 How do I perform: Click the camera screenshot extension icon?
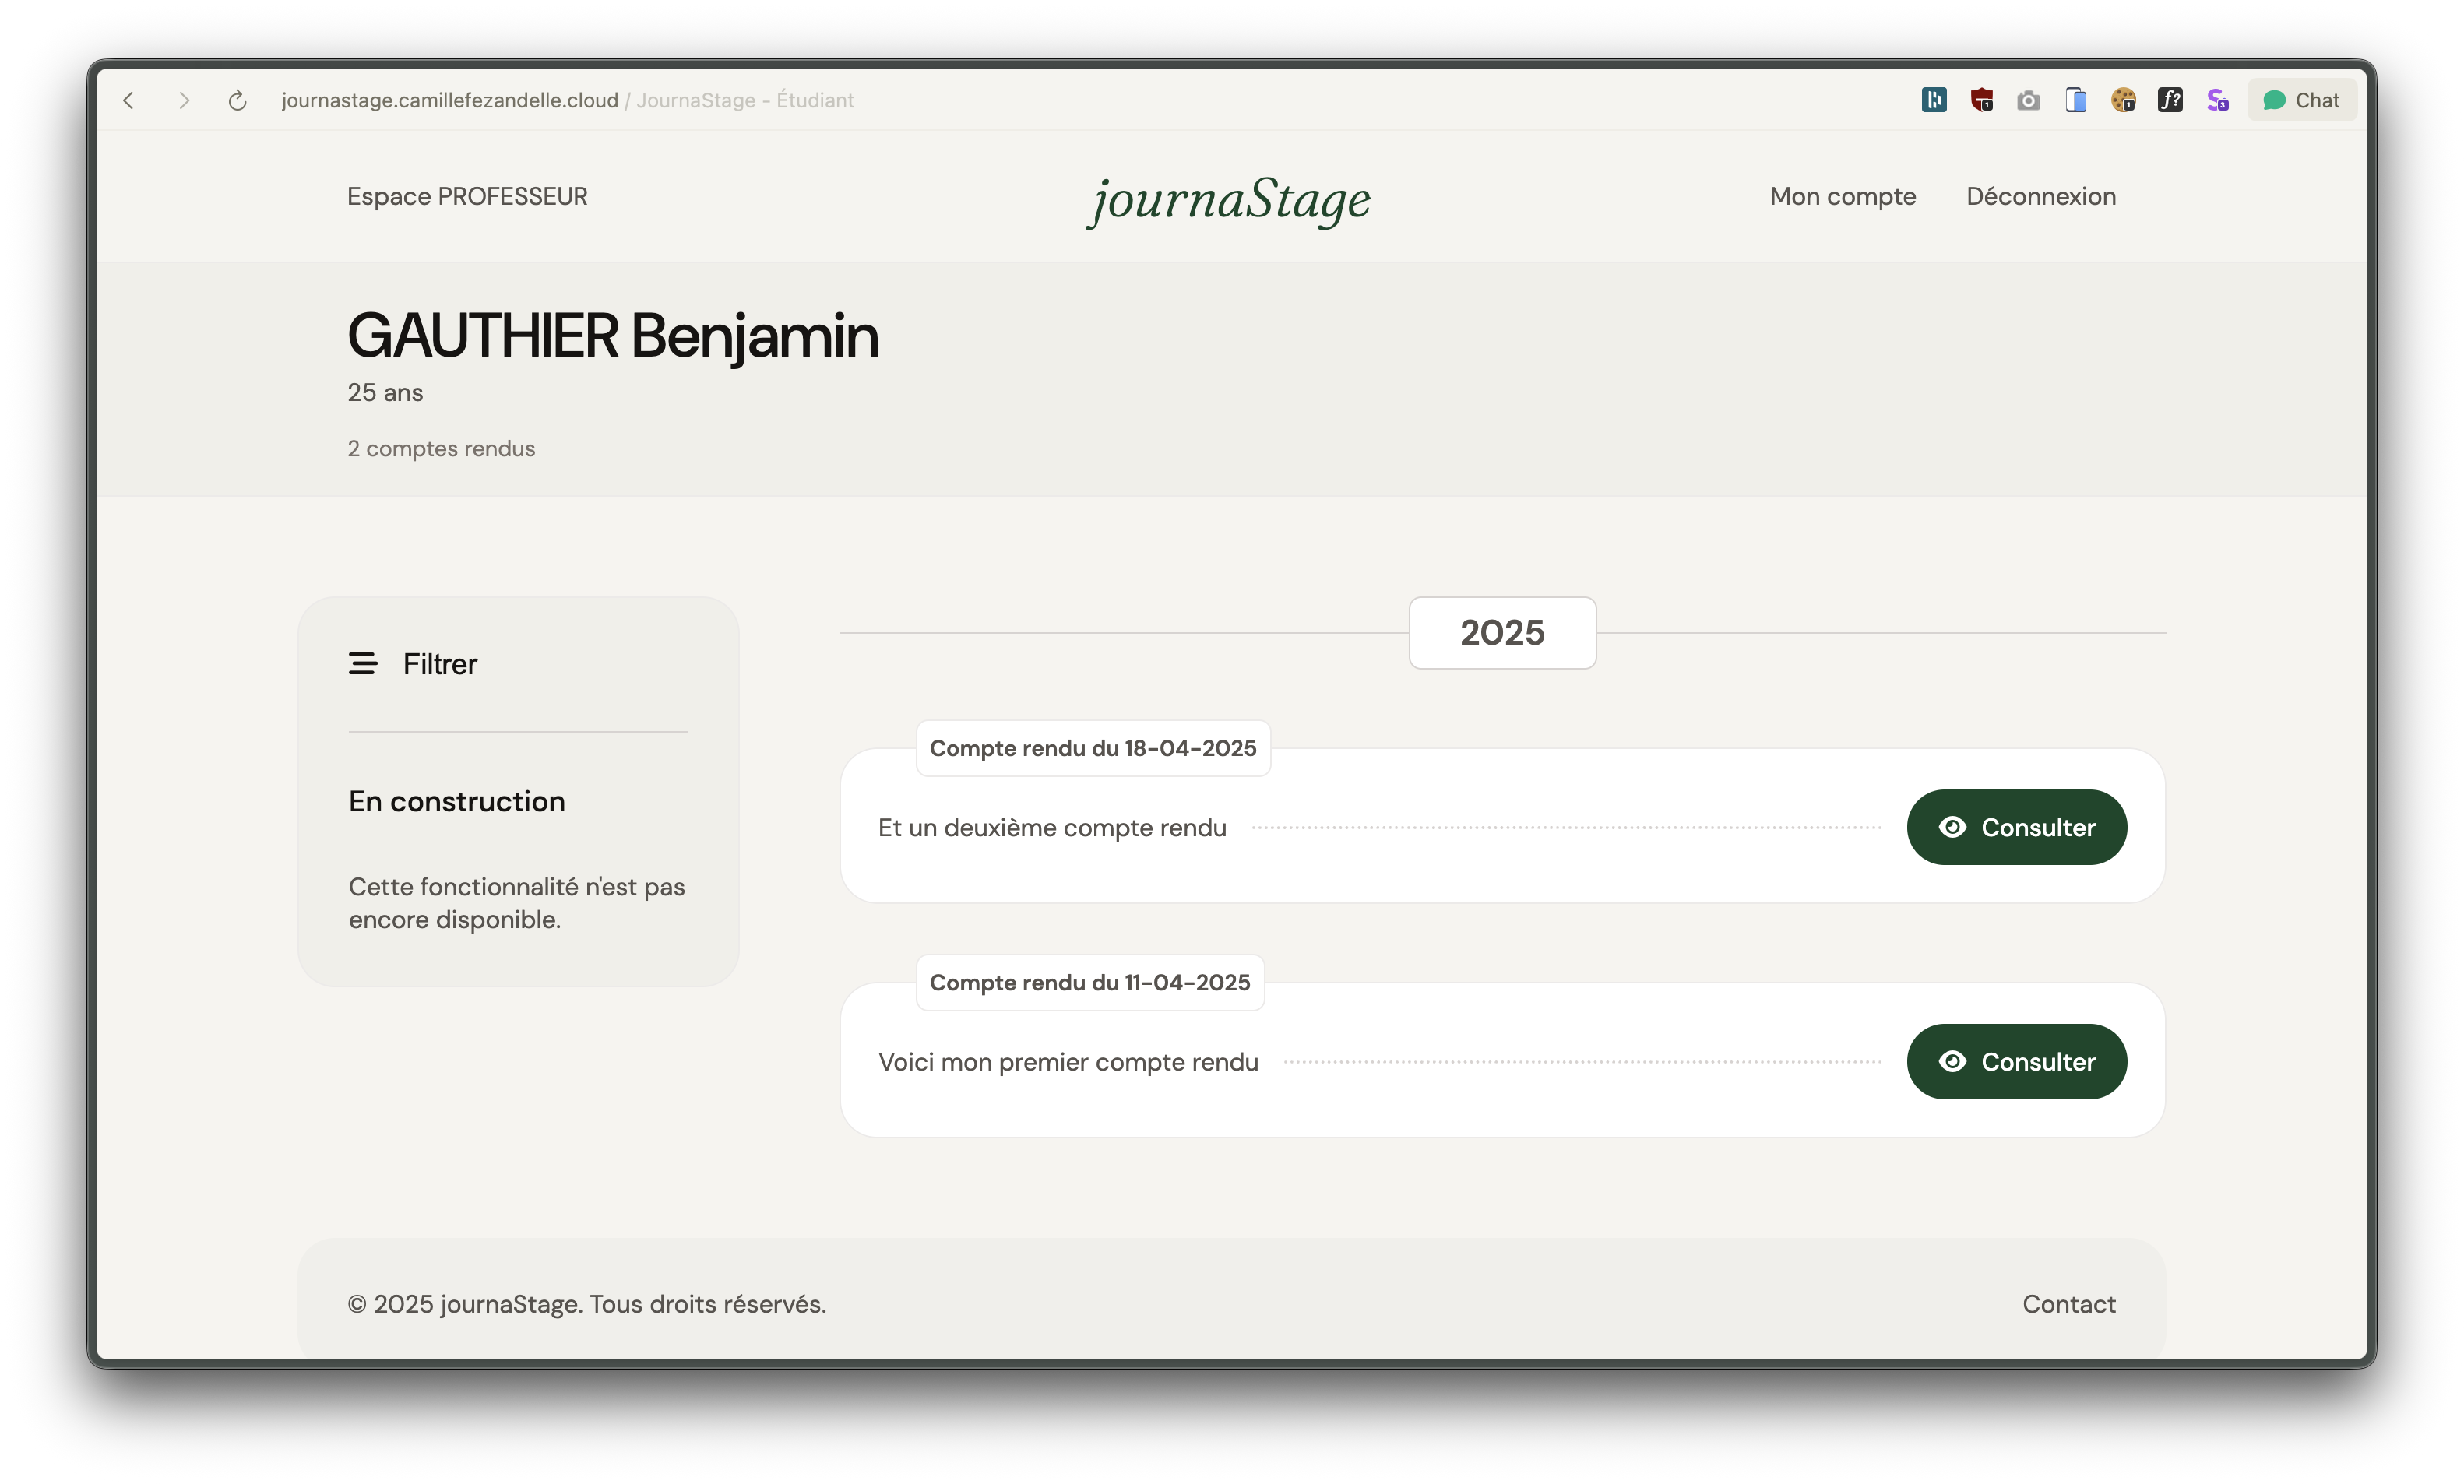click(x=2028, y=100)
